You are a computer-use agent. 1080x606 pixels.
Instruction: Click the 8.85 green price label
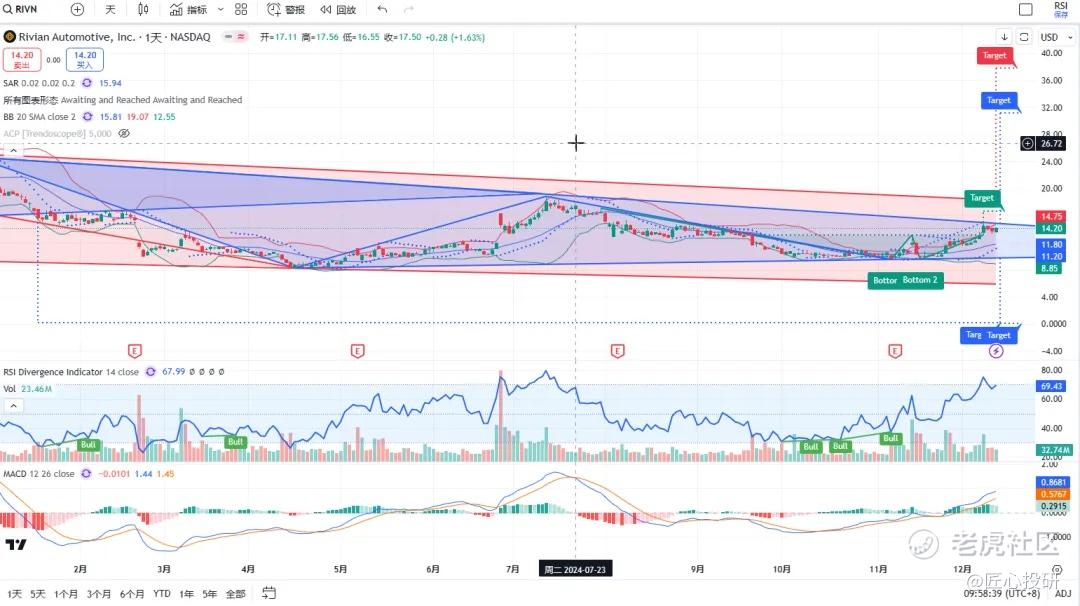(1050, 269)
